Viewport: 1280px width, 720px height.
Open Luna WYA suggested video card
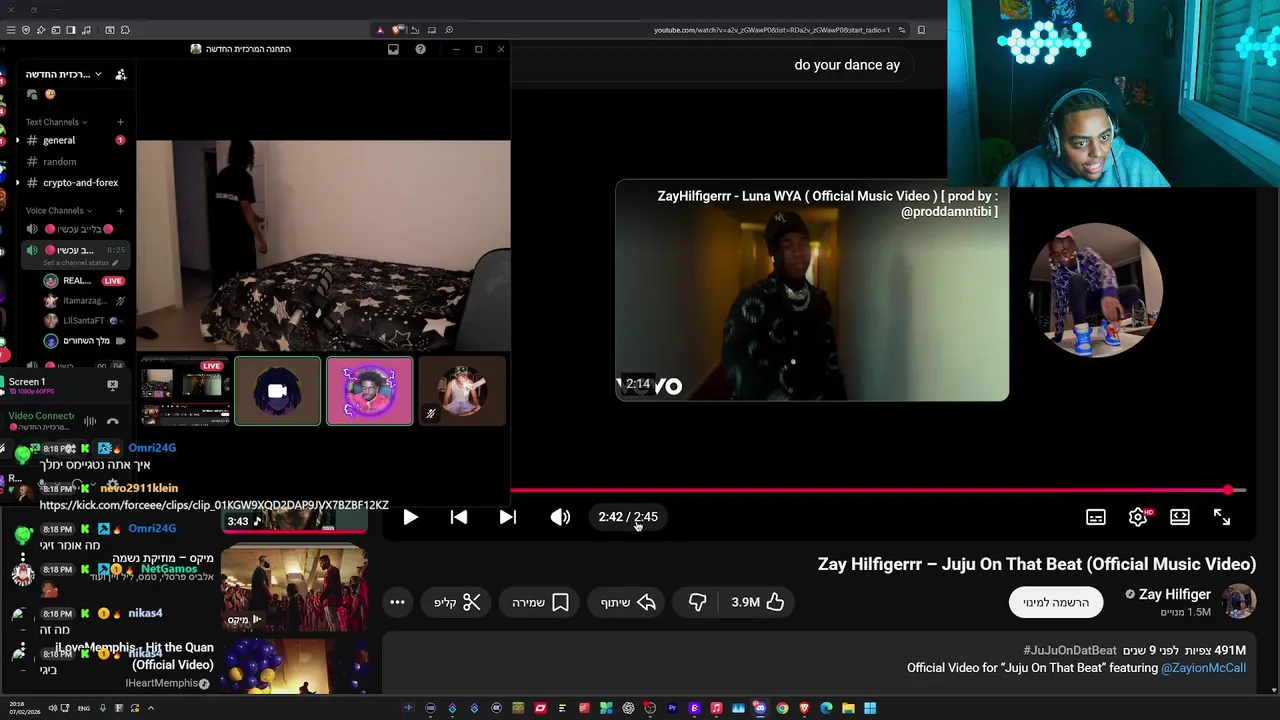click(x=812, y=290)
